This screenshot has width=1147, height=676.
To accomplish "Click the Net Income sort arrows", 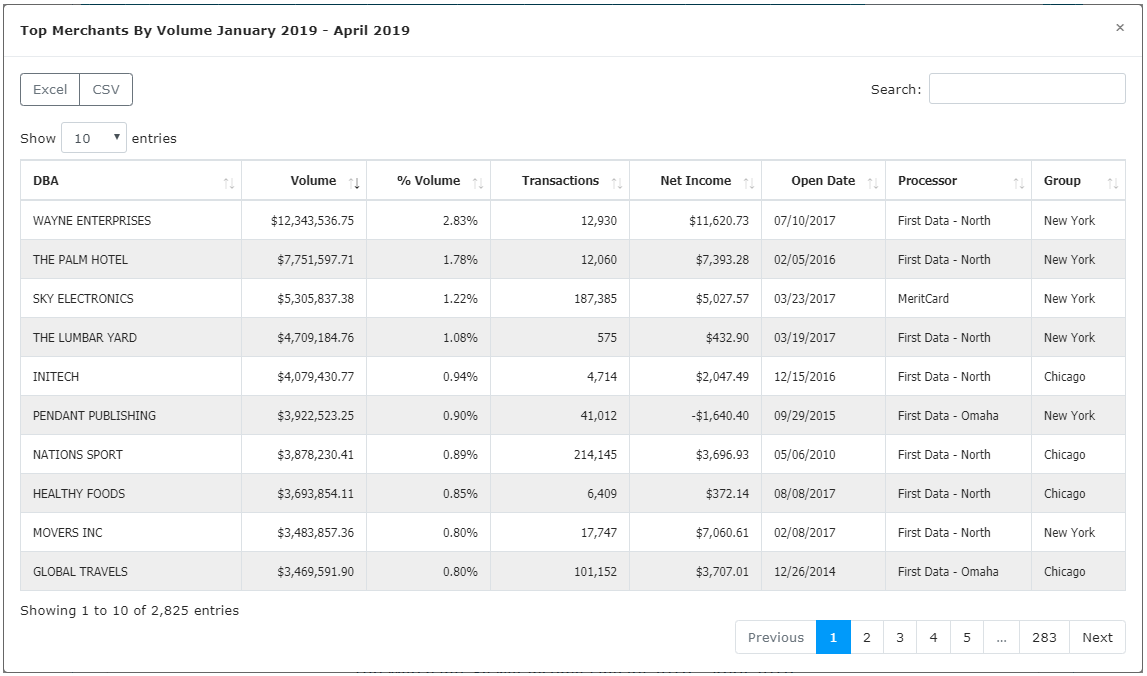I will tap(748, 183).
